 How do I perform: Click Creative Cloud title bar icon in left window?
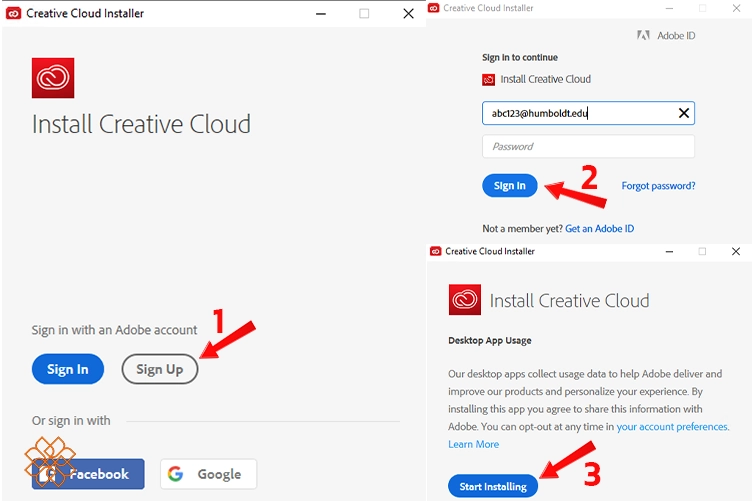[13, 13]
